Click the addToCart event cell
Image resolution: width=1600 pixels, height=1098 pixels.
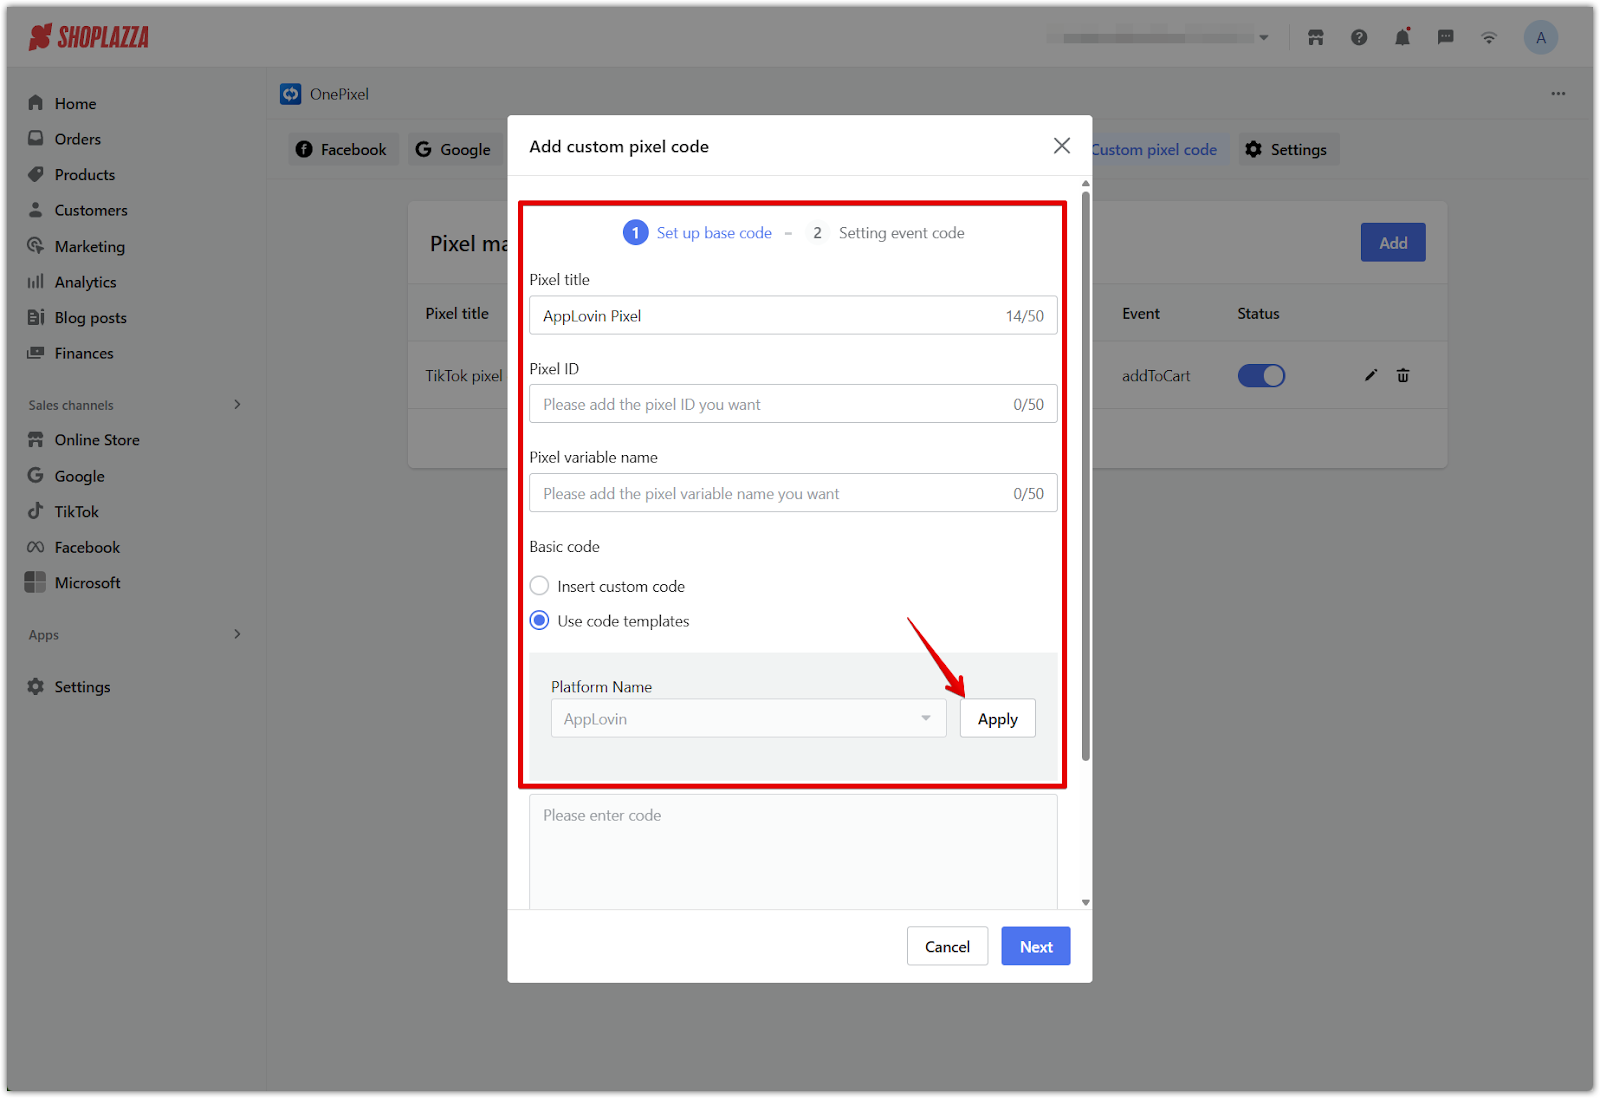tap(1156, 376)
